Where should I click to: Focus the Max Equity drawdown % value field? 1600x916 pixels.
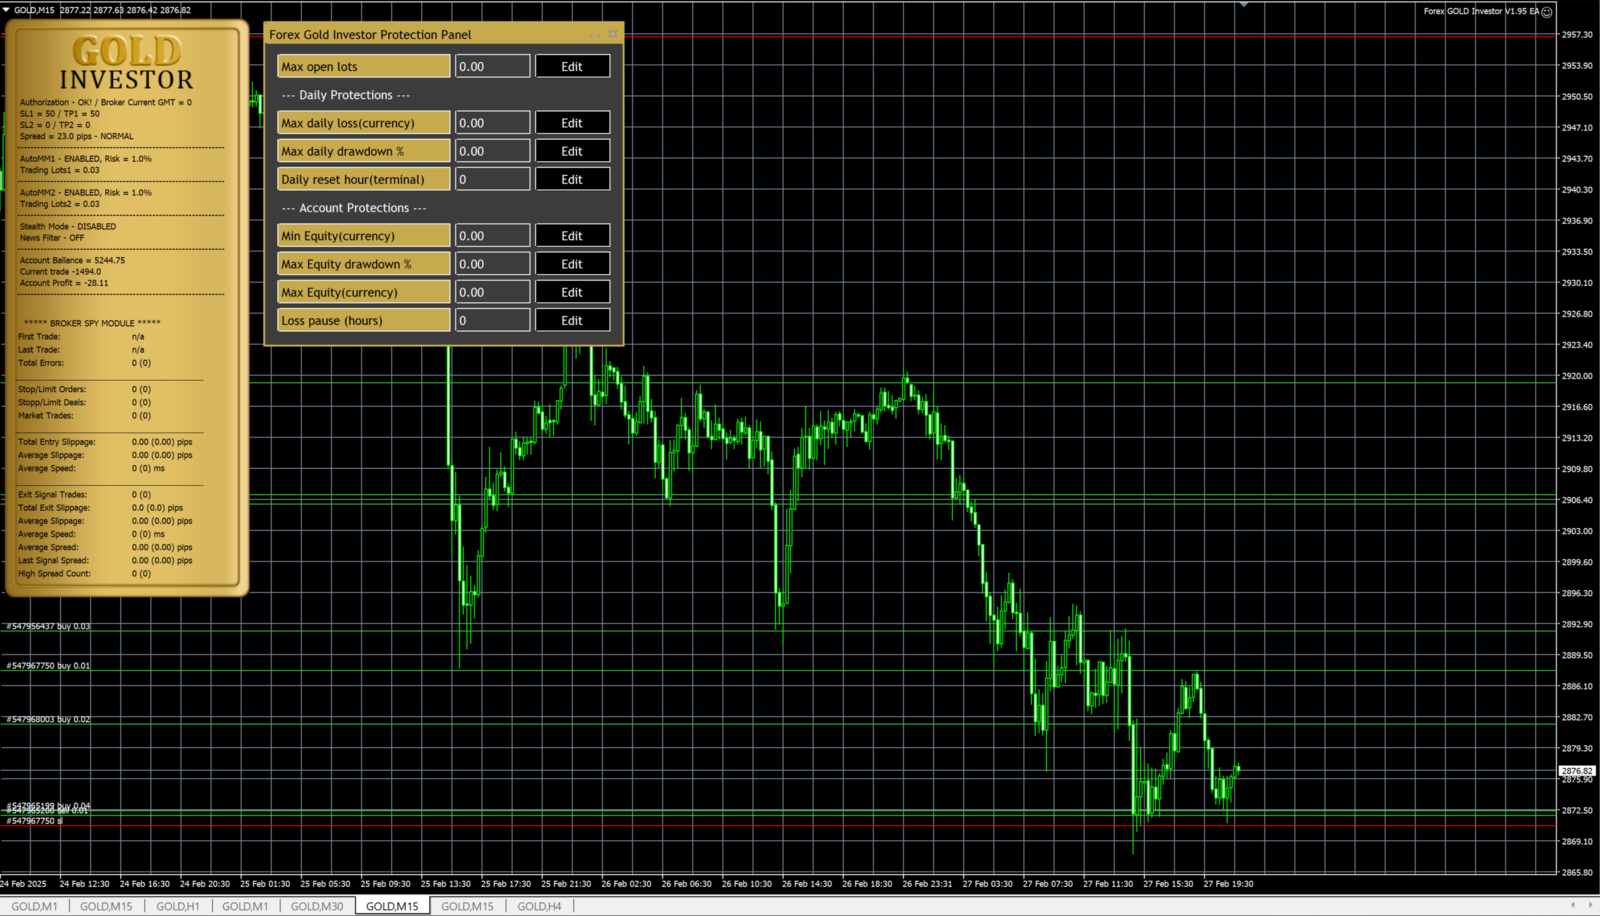tap(493, 264)
